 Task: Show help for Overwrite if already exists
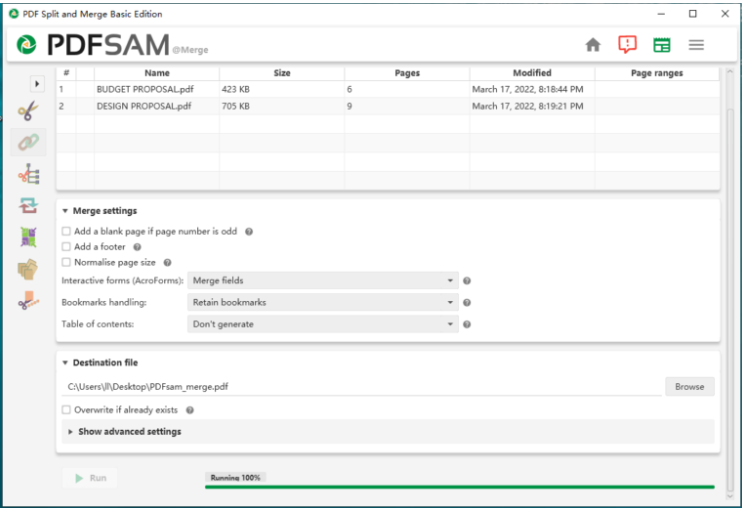(x=190, y=410)
